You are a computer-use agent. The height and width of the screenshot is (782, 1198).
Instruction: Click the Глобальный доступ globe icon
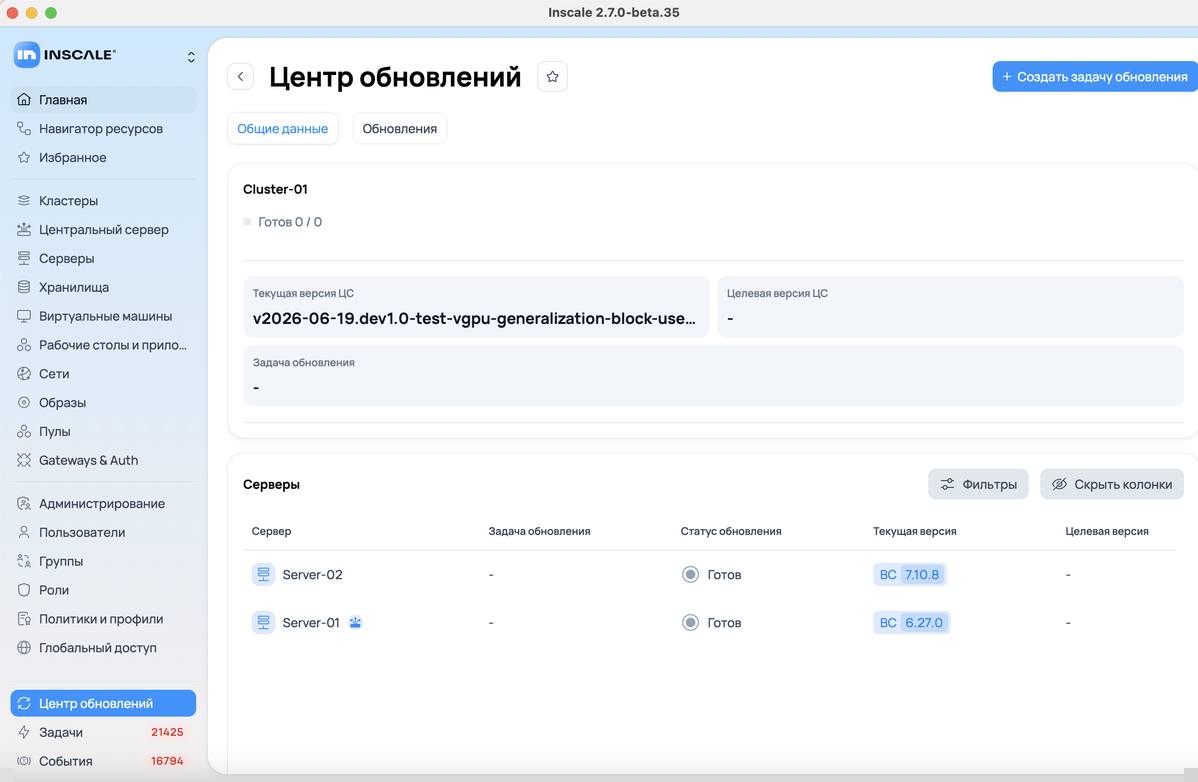point(24,648)
